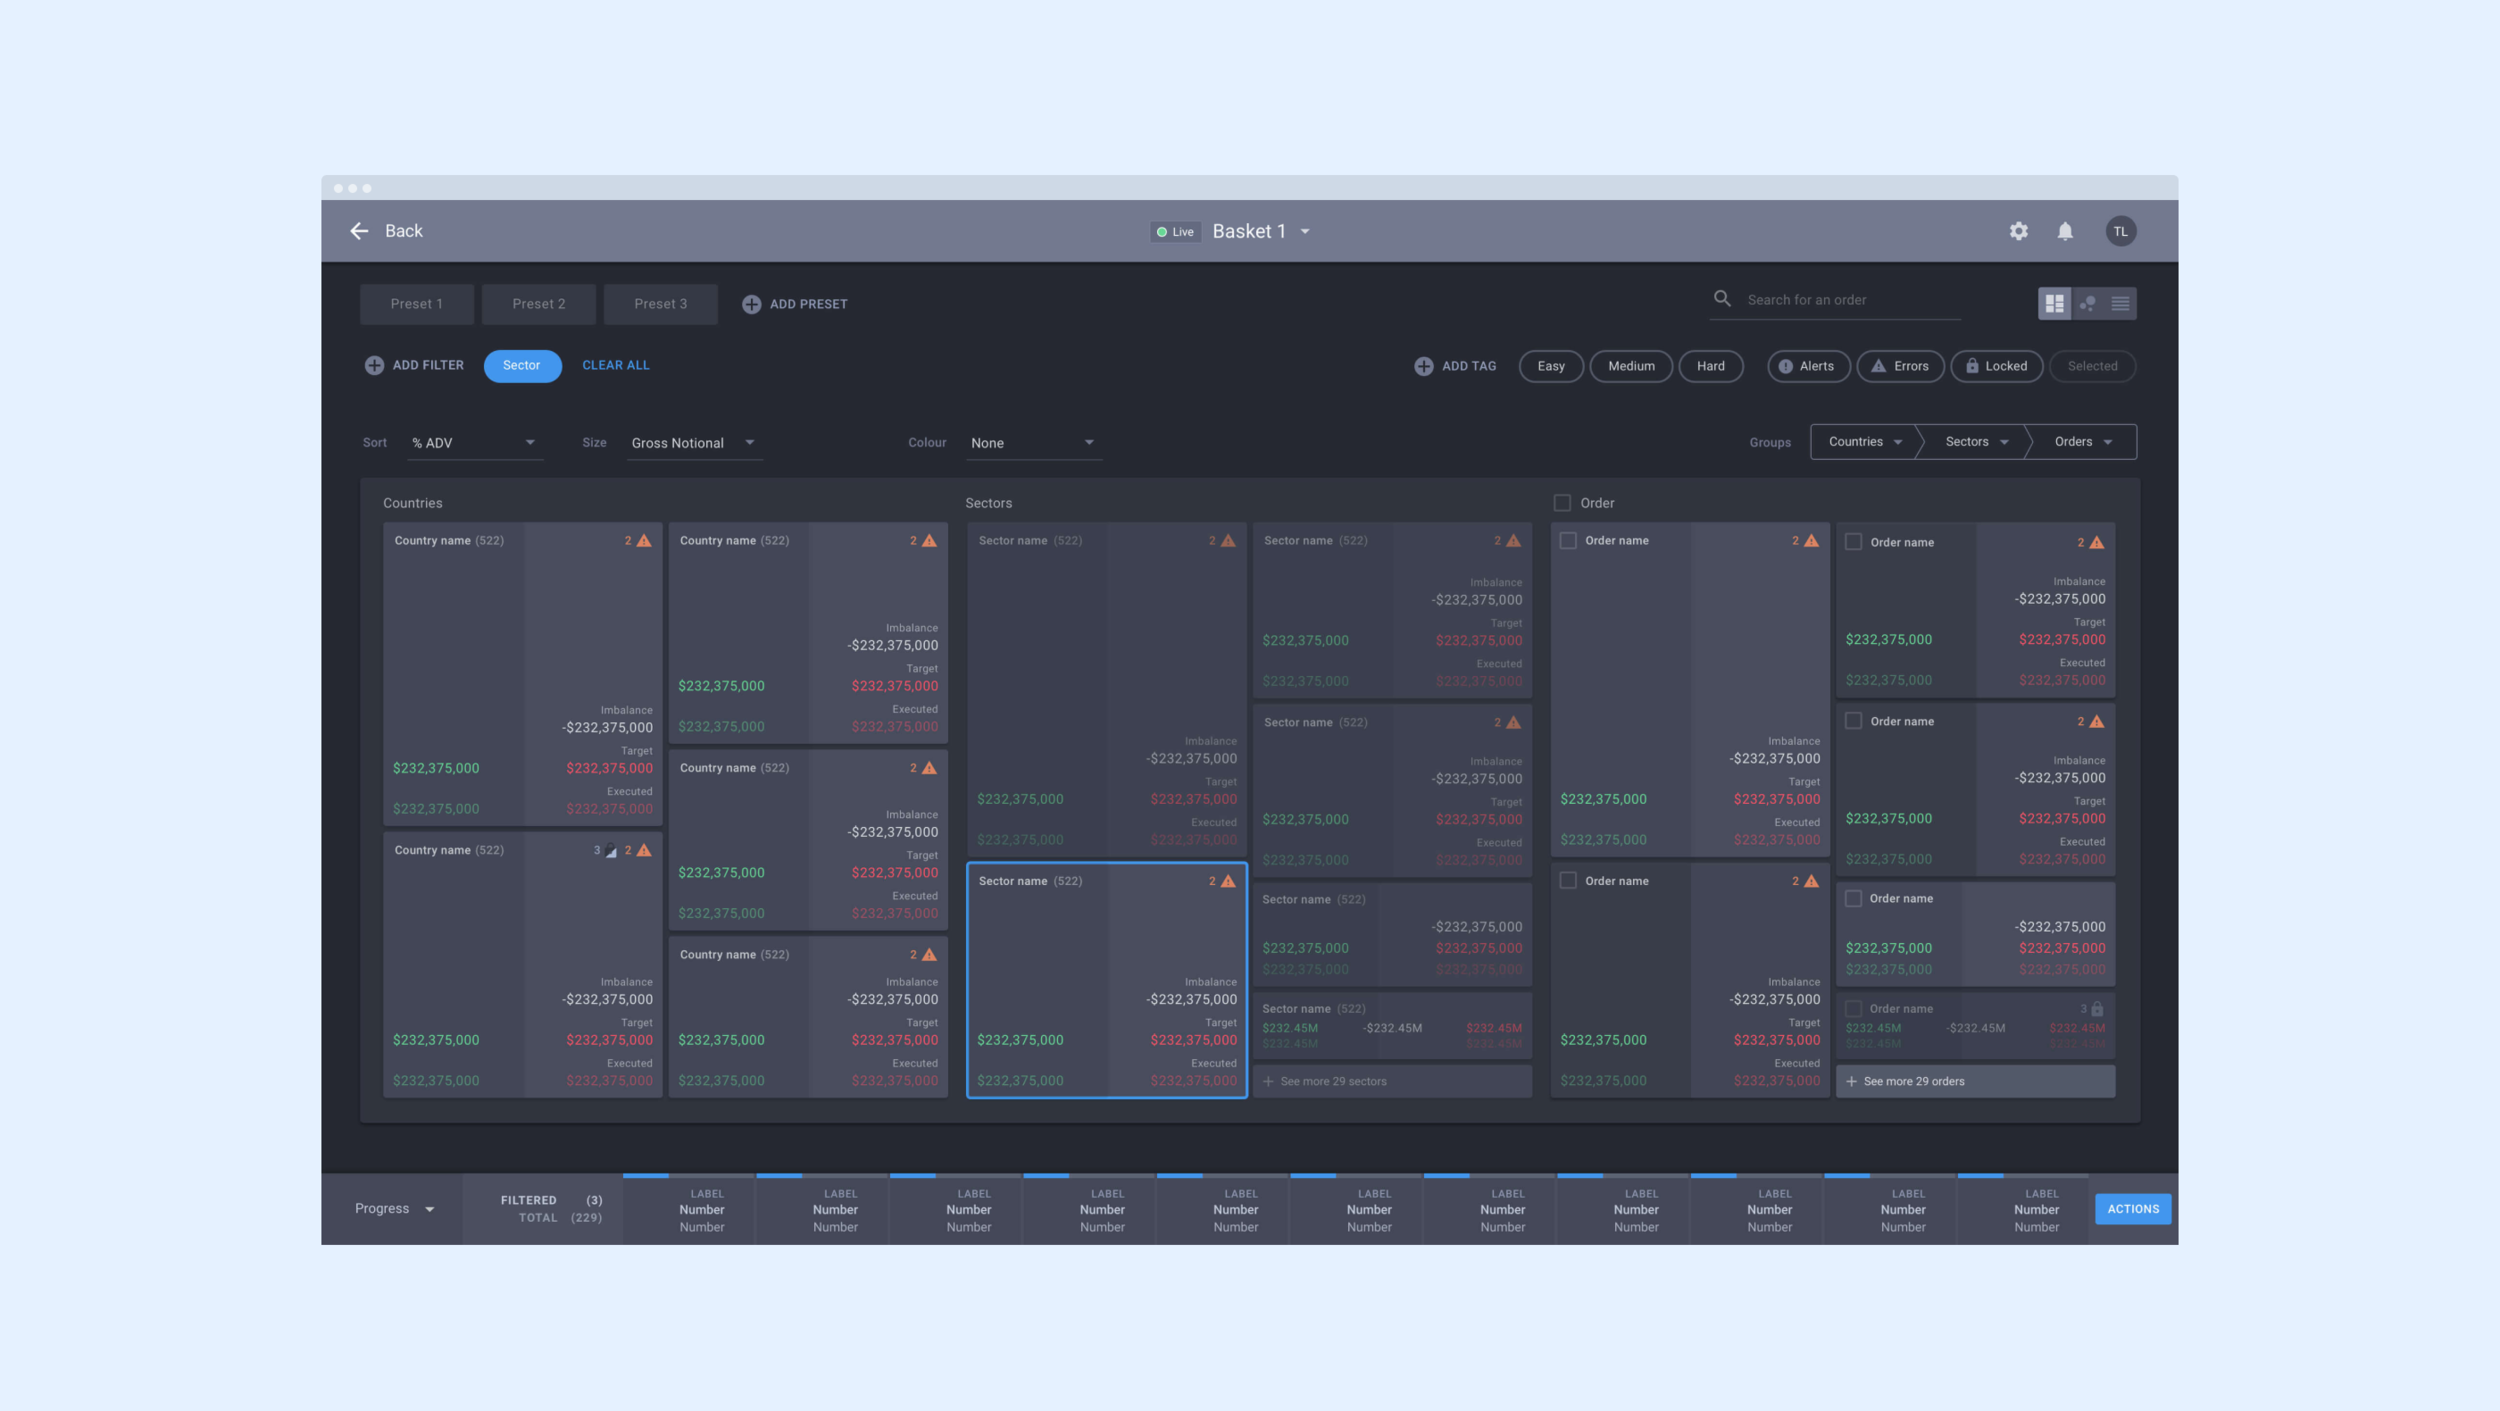Click the CLEAR ALL link
Viewport: 2500px width, 1411px height.
tap(615, 365)
